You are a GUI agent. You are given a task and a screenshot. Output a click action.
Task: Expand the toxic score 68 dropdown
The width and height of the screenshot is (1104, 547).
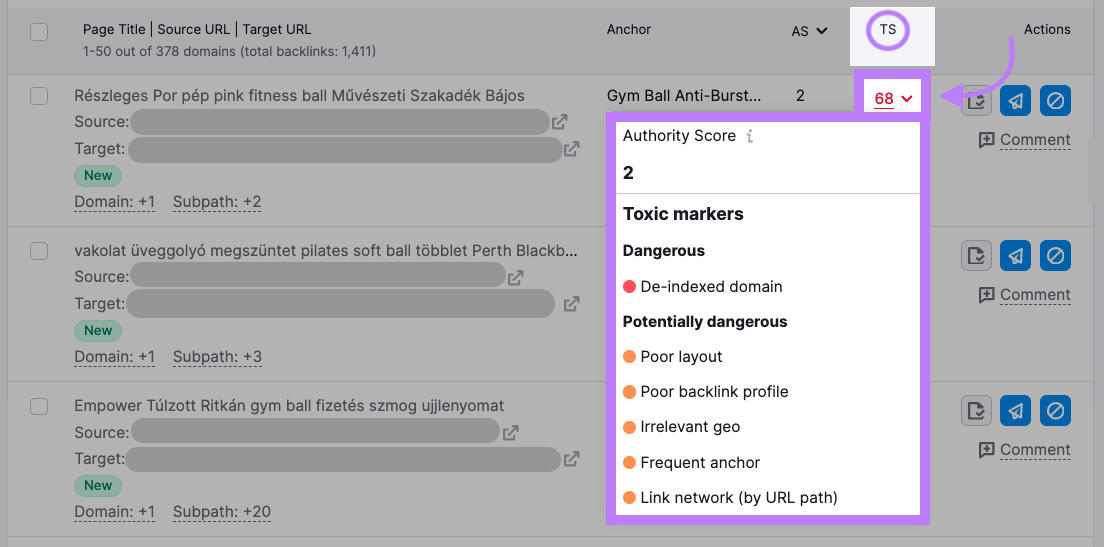tap(893, 98)
